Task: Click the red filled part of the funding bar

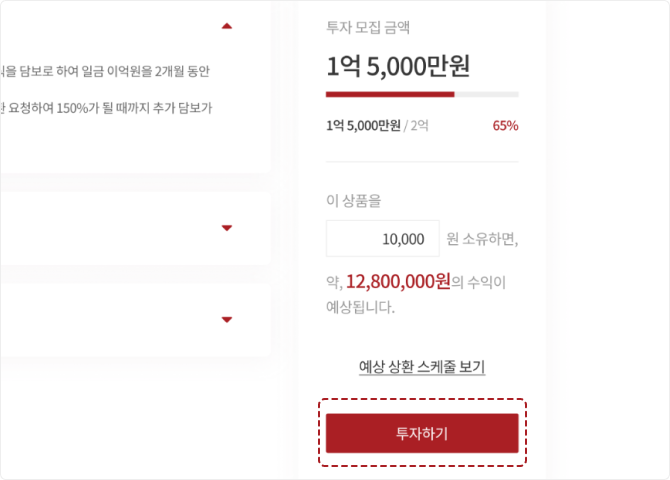Action: point(390,94)
